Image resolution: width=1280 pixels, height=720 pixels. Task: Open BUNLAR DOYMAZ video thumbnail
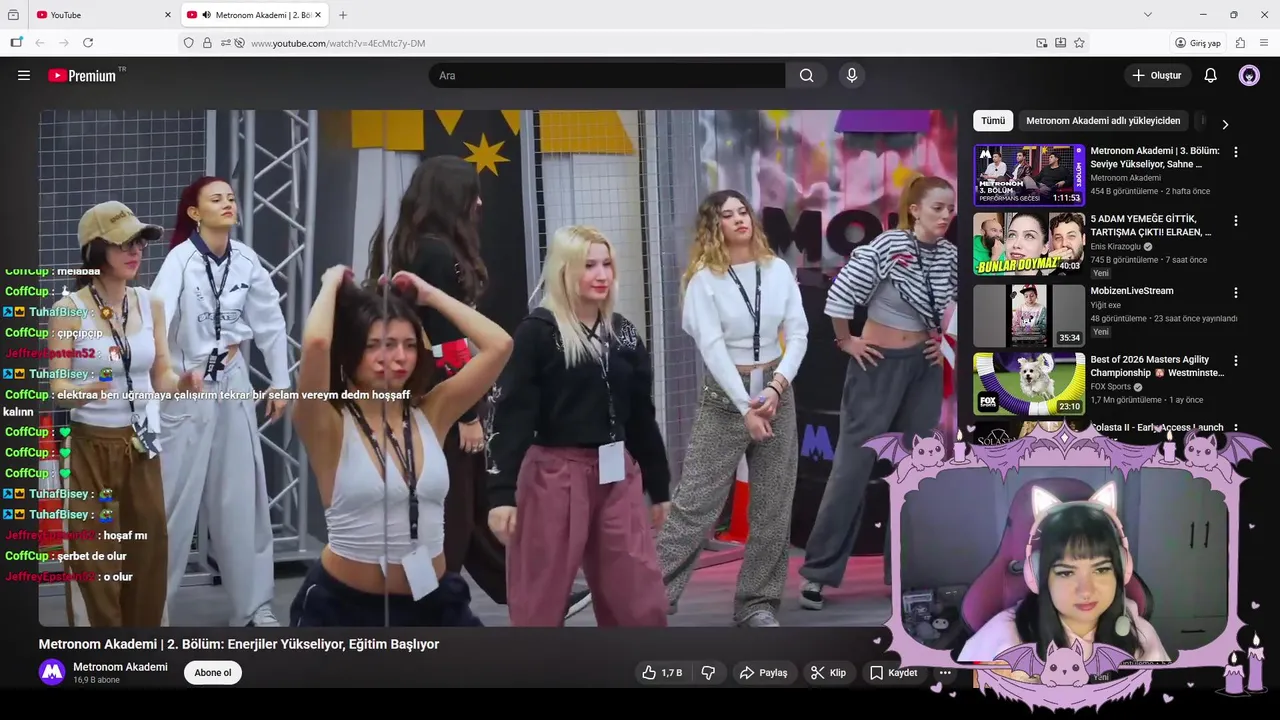(x=1029, y=243)
